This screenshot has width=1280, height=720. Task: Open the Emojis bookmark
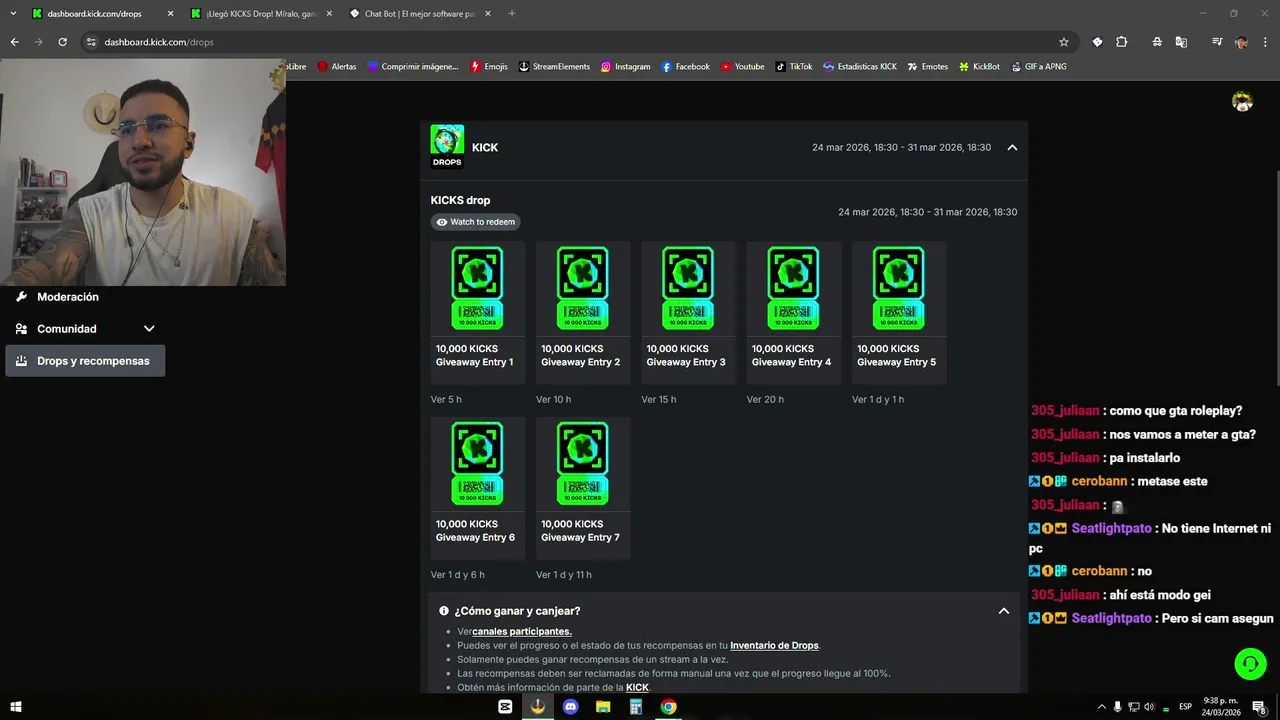pyautogui.click(x=489, y=67)
